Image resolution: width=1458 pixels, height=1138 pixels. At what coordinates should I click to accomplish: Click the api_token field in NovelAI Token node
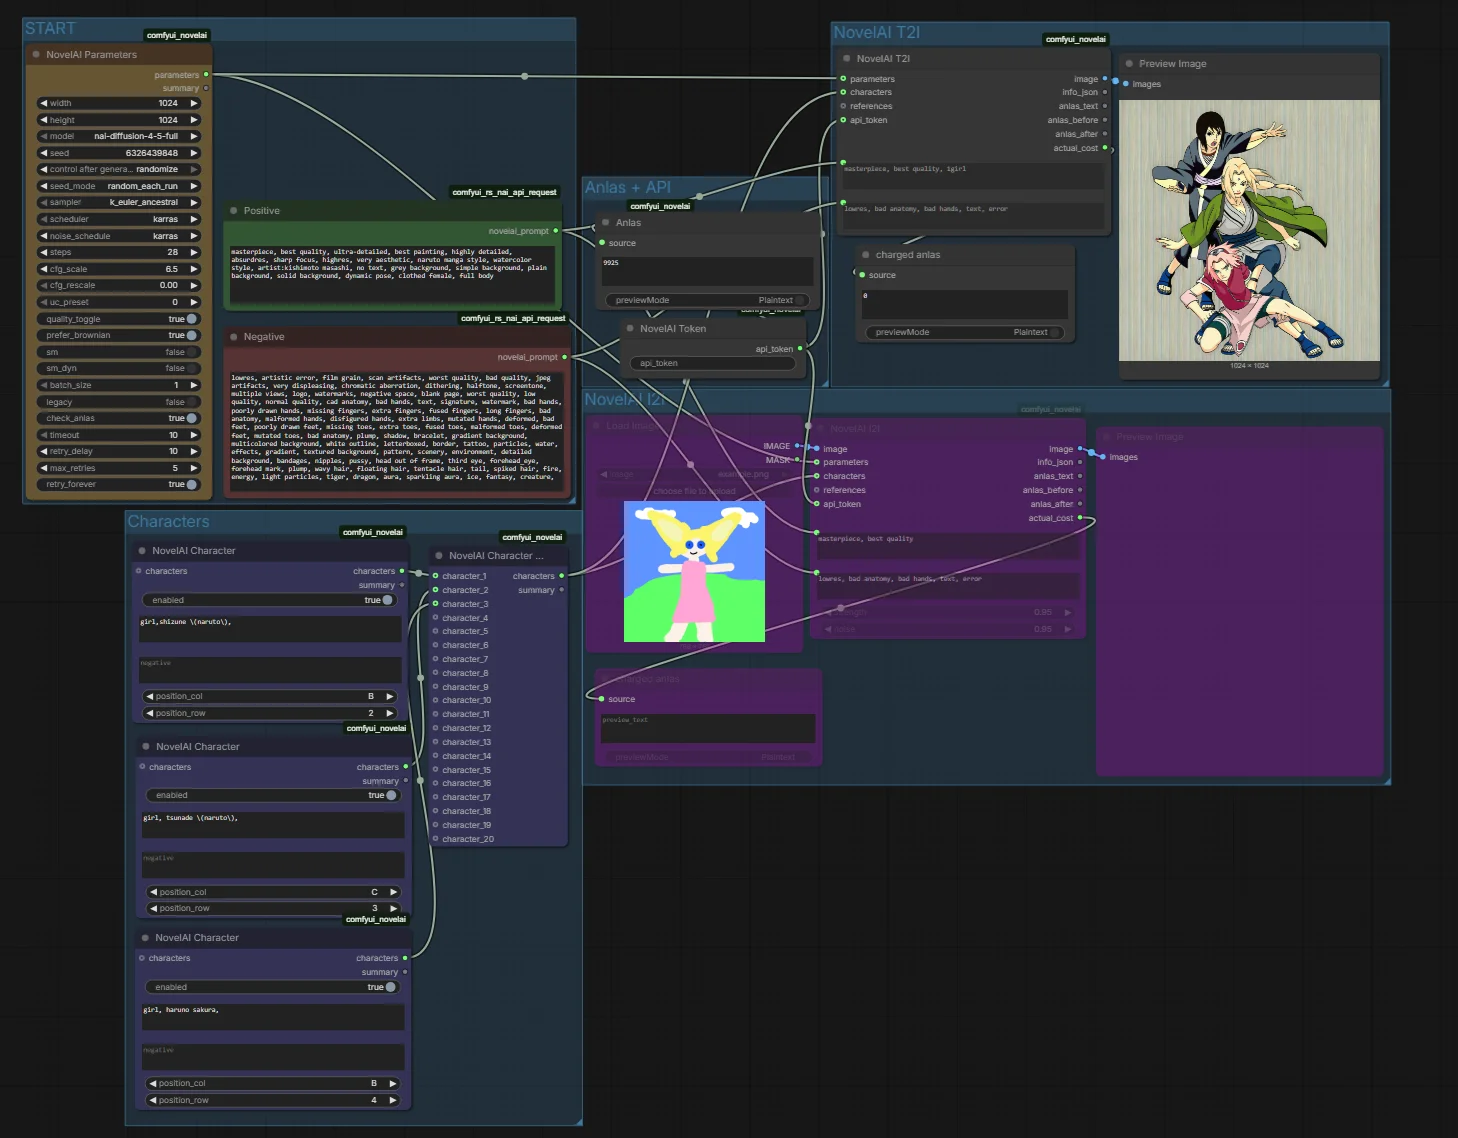click(x=712, y=363)
